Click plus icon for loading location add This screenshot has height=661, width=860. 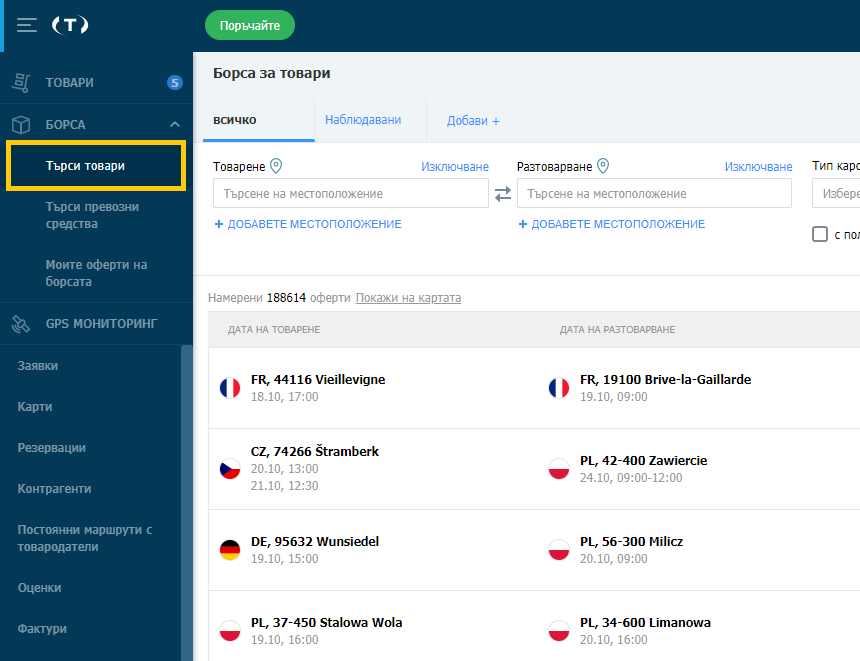tap(218, 224)
